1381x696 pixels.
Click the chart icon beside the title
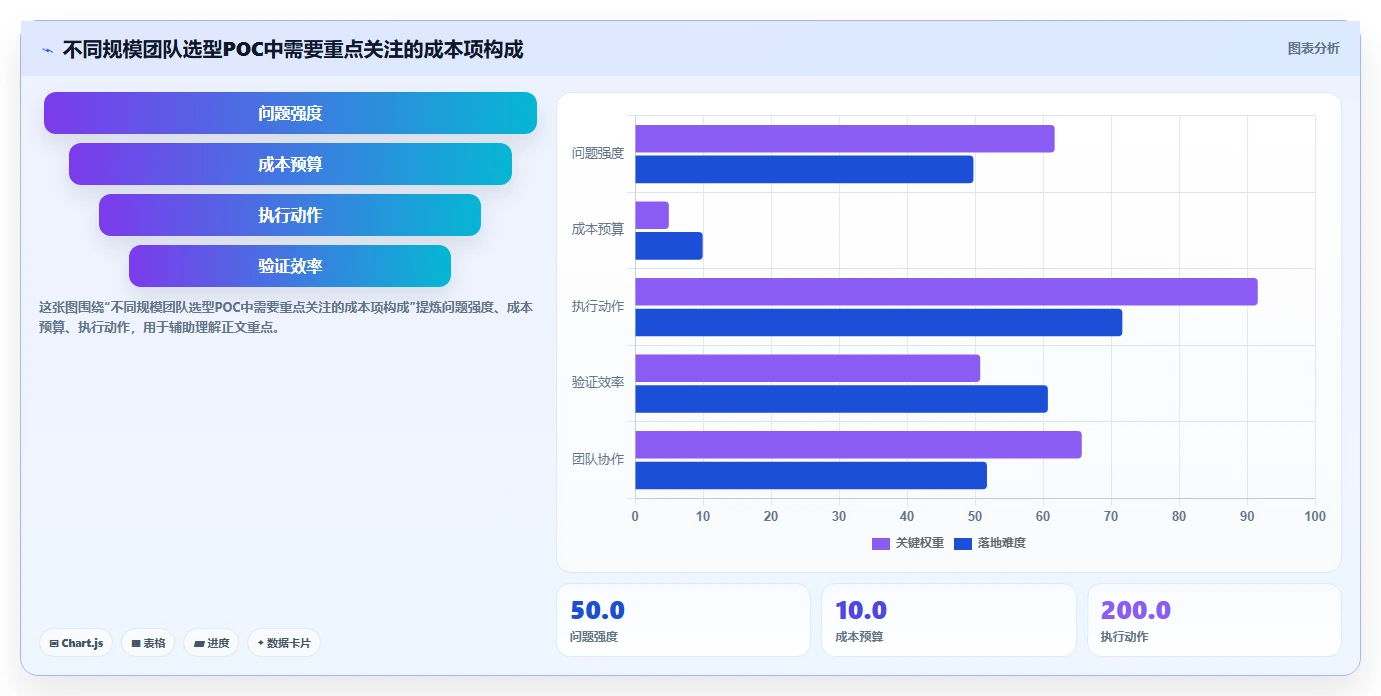coord(48,50)
